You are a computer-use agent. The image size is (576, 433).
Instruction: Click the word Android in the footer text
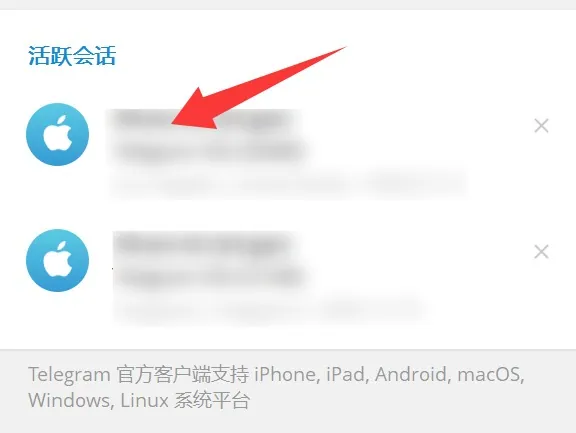413,375
